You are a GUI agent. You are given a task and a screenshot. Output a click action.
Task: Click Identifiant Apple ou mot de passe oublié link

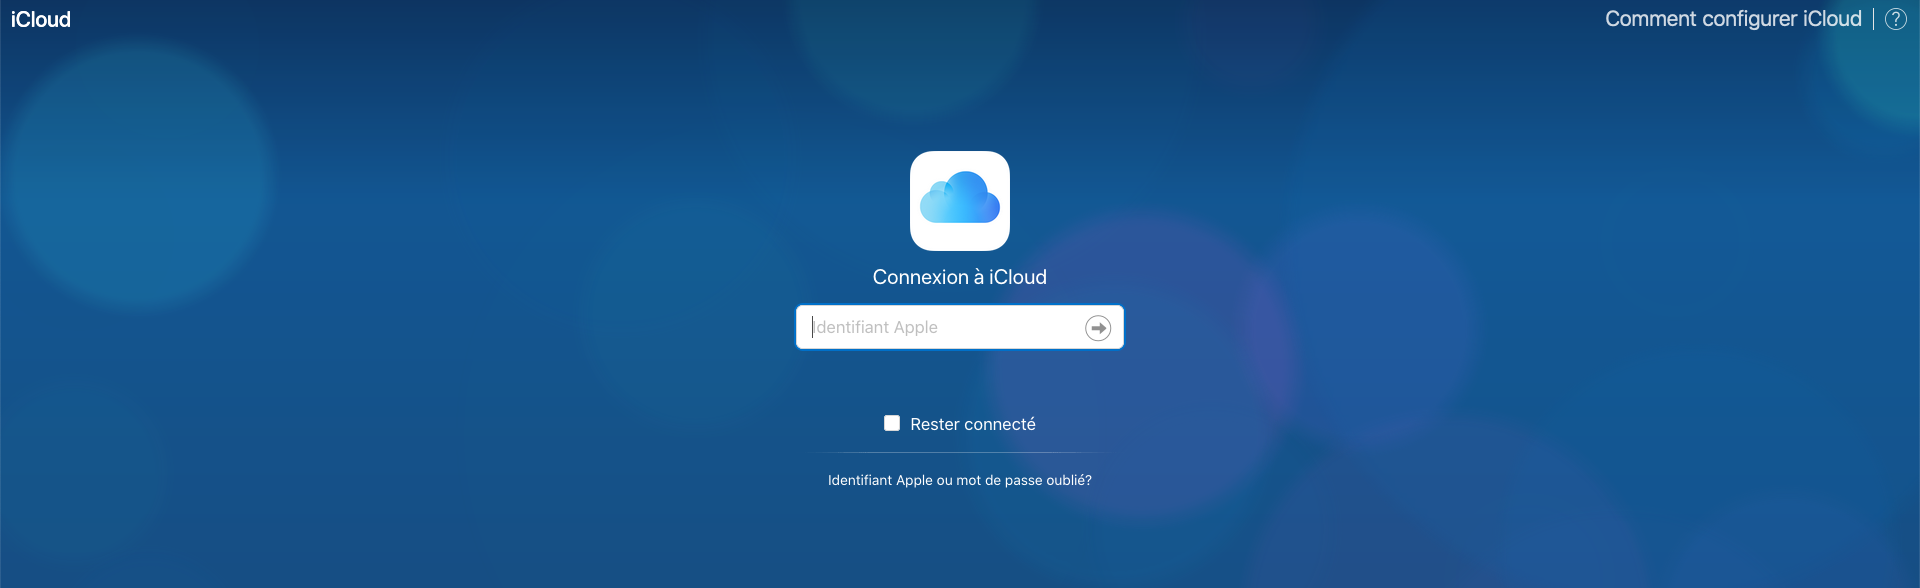960,480
